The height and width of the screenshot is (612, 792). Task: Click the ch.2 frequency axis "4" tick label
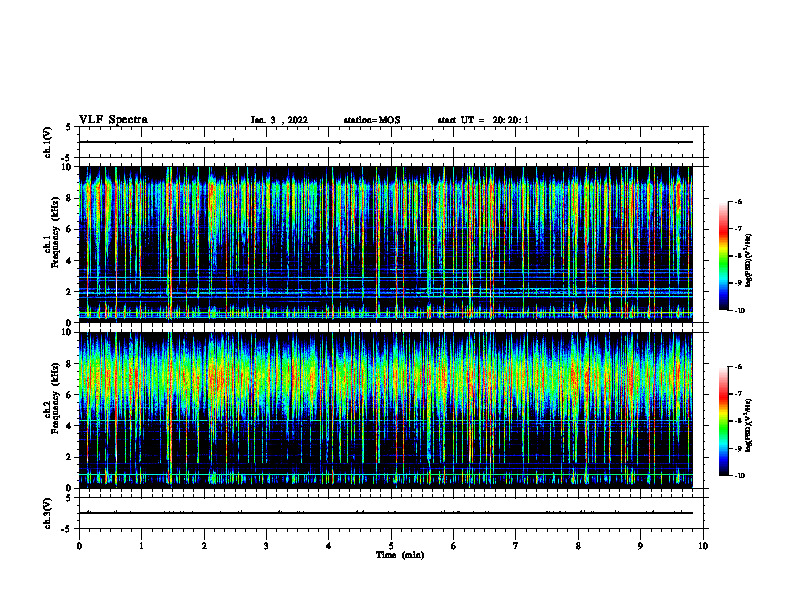[69, 426]
